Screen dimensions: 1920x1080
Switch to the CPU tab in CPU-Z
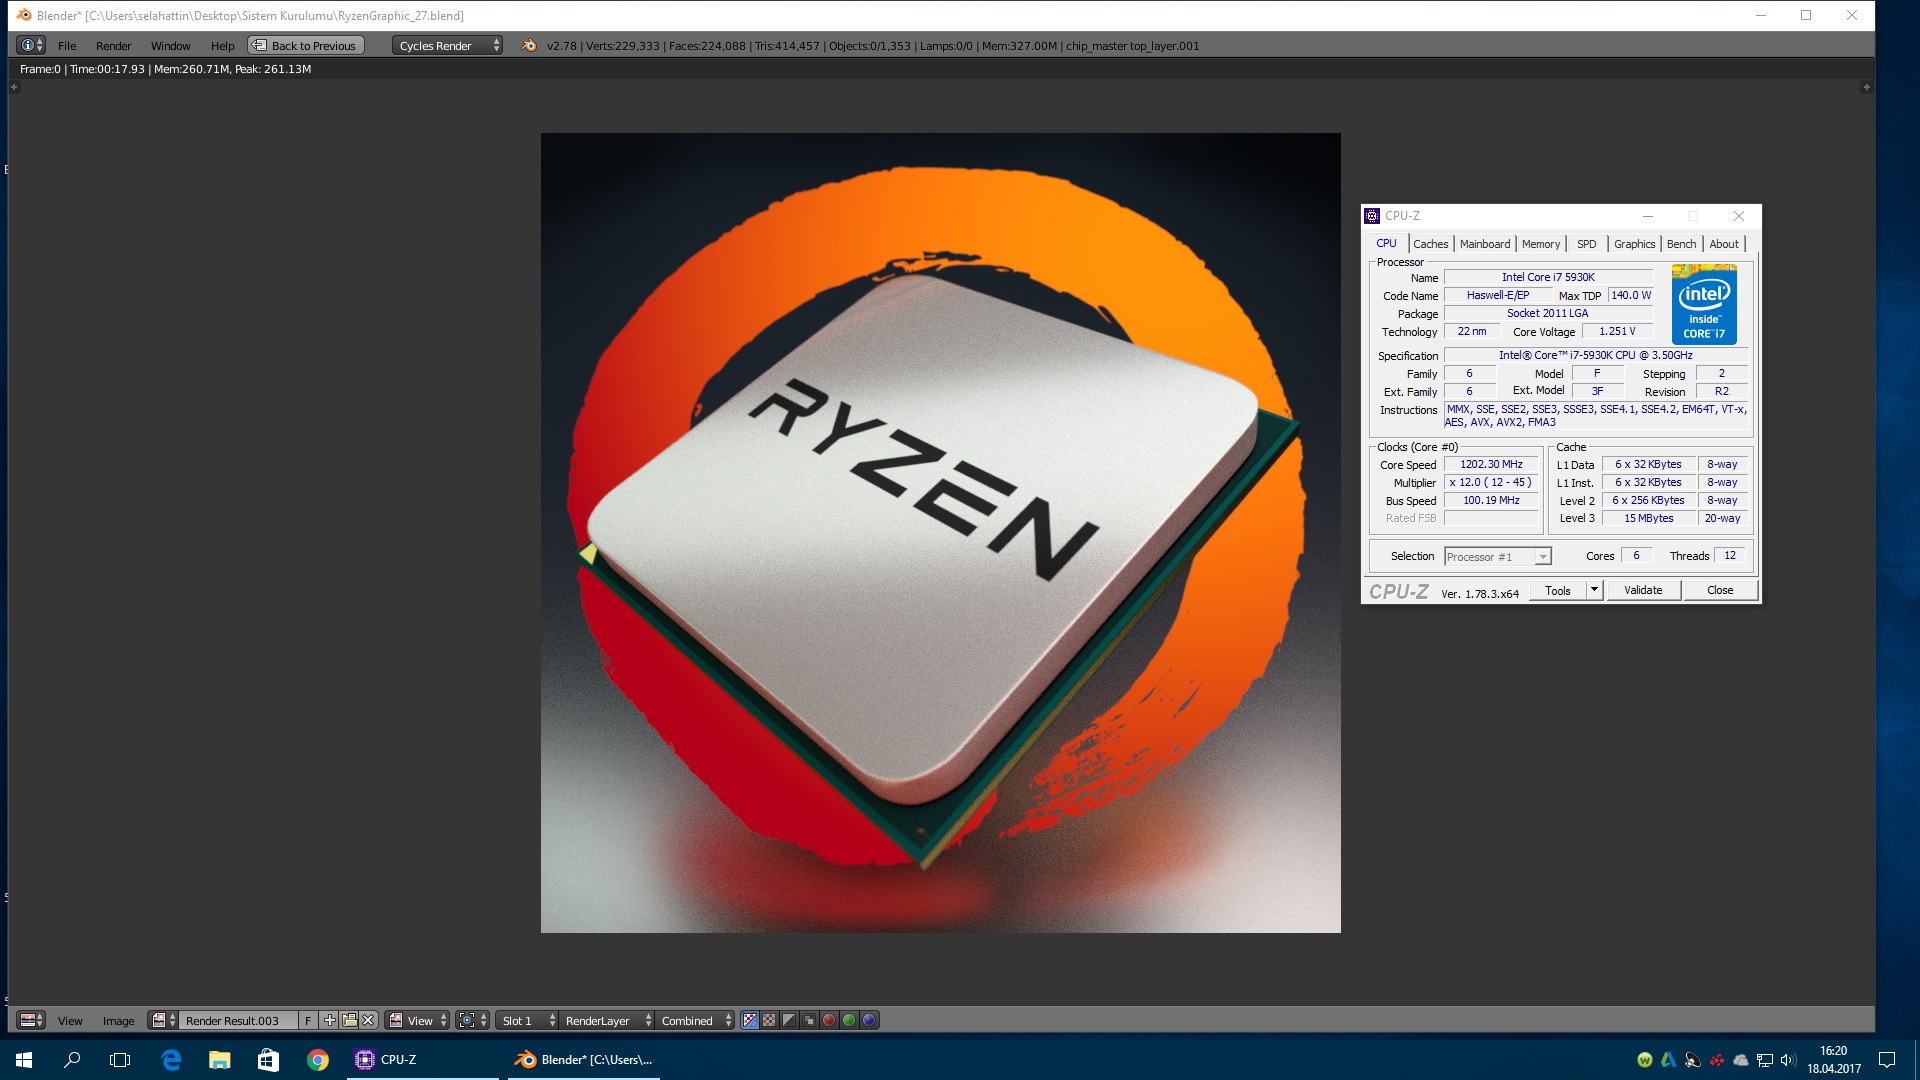1386,243
